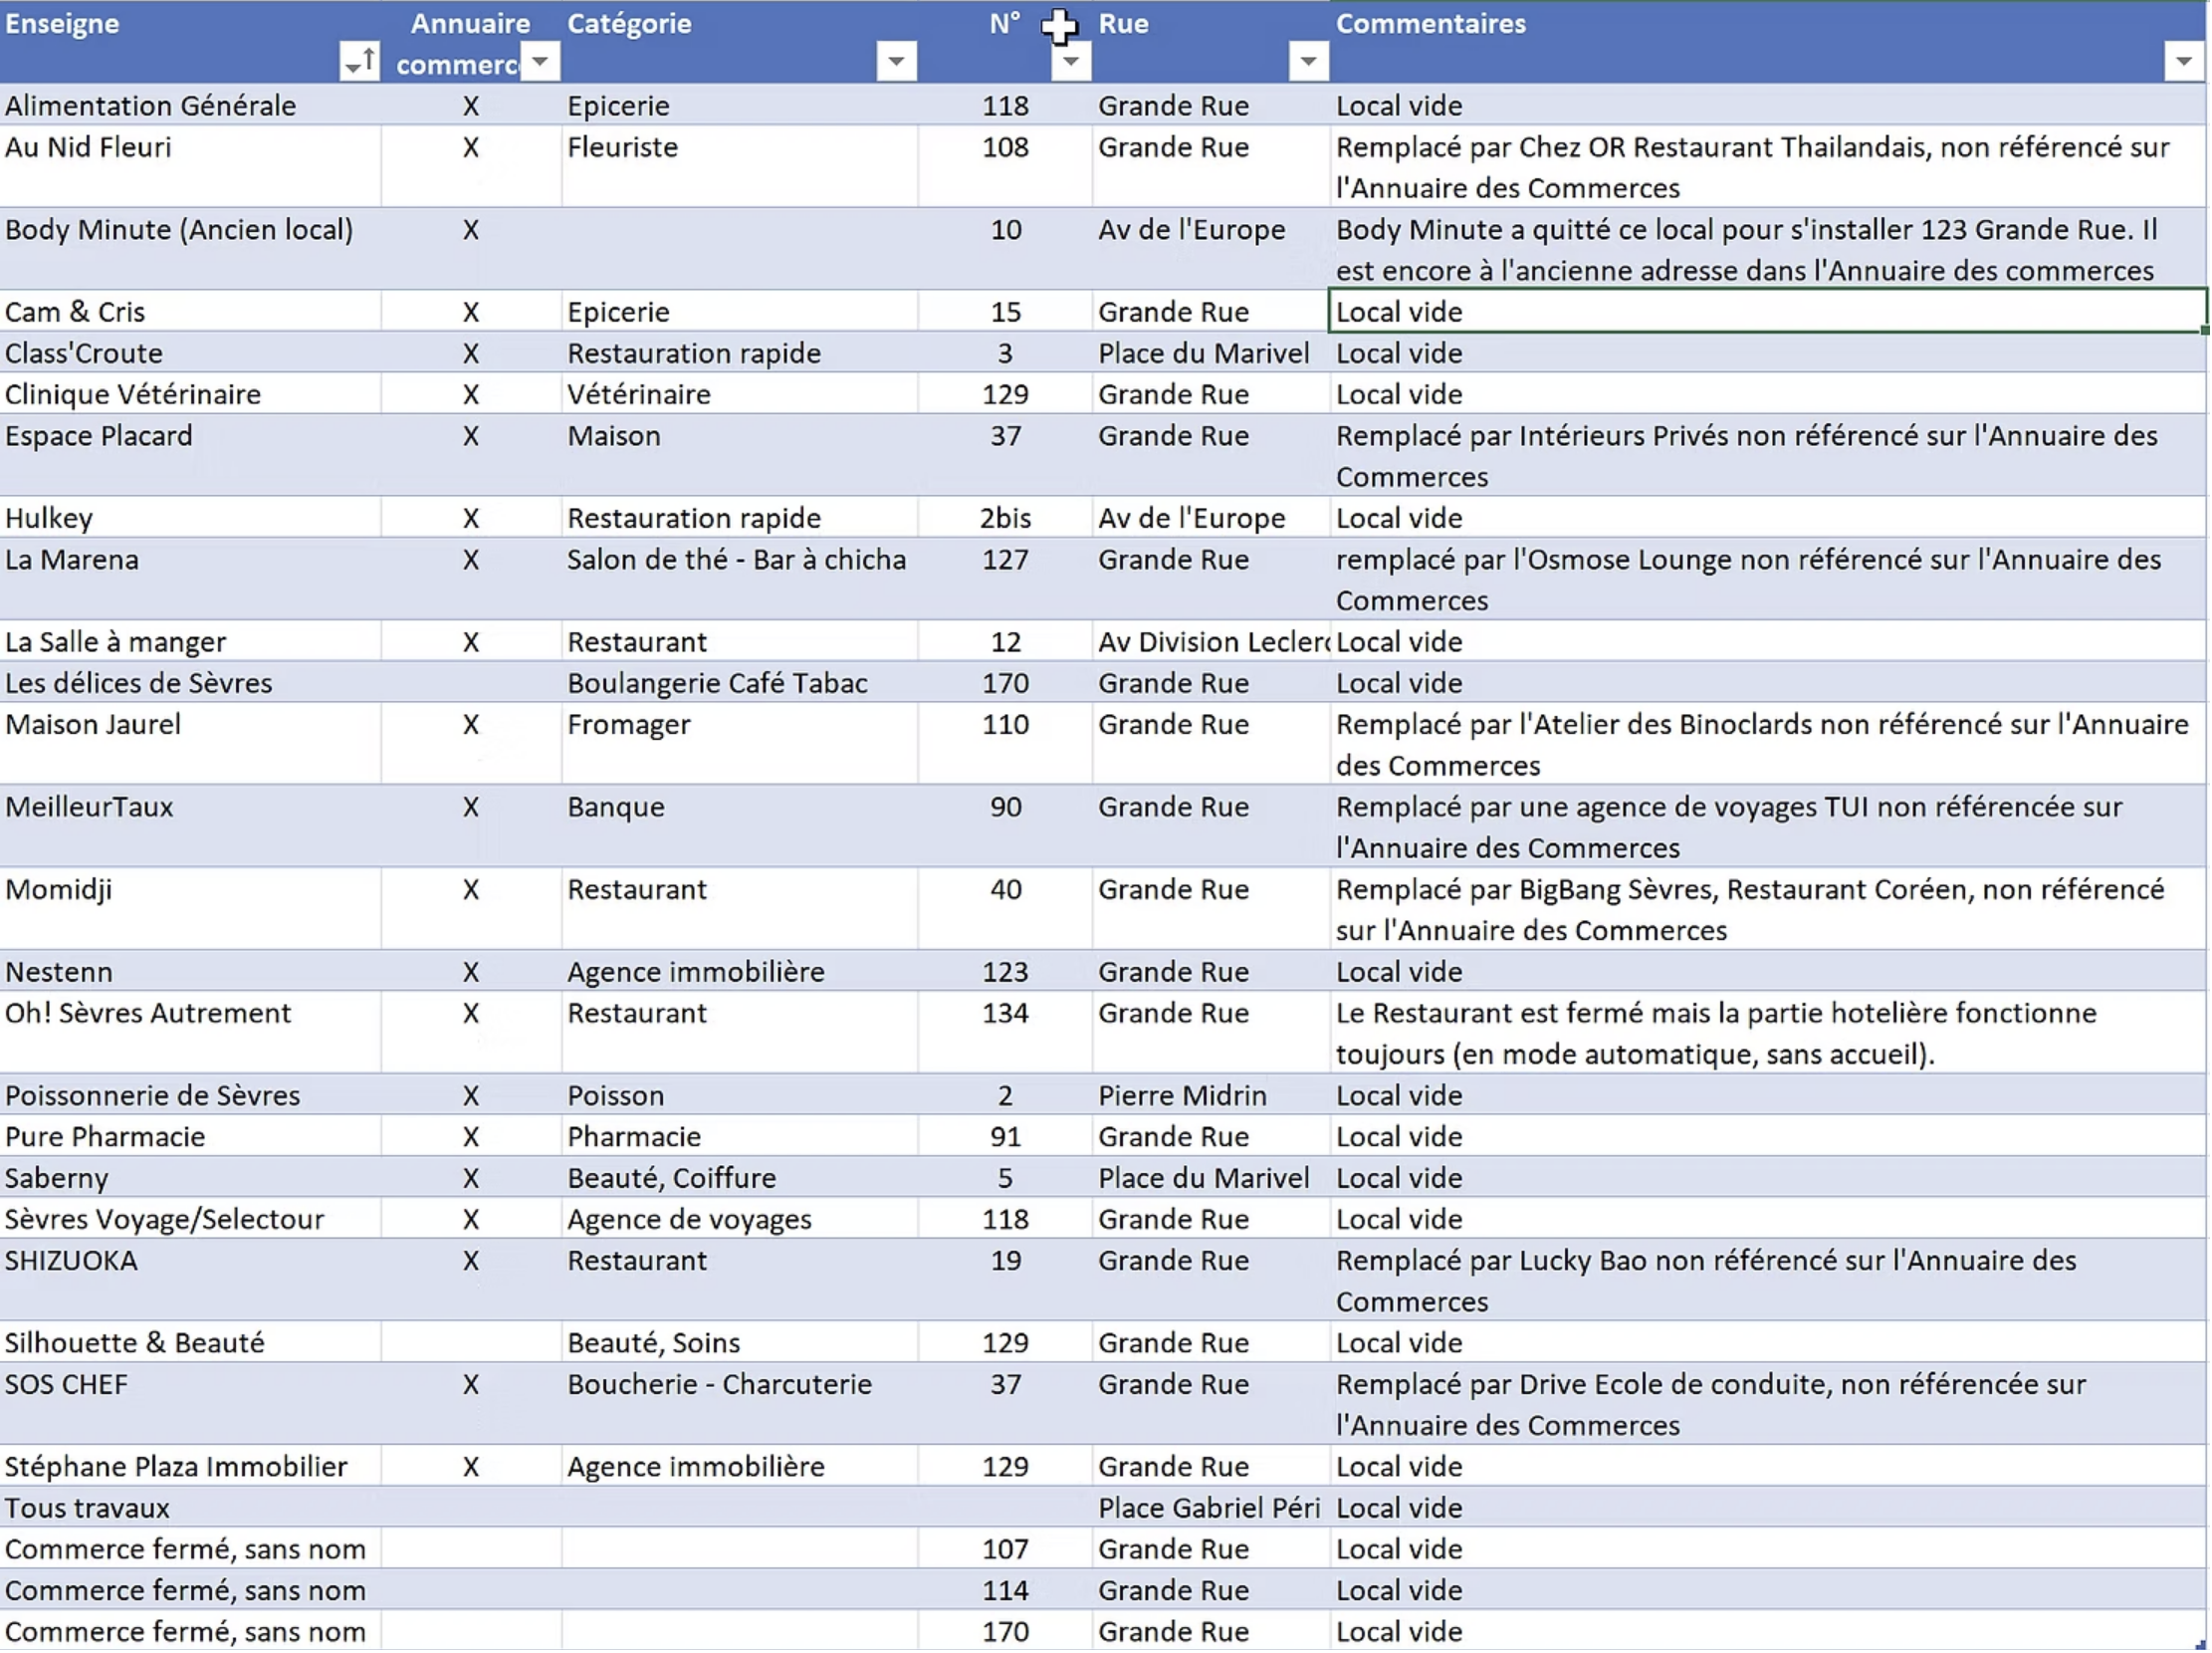Select the Stéphane Plaza Immobilier cell

(x=176, y=1467)
